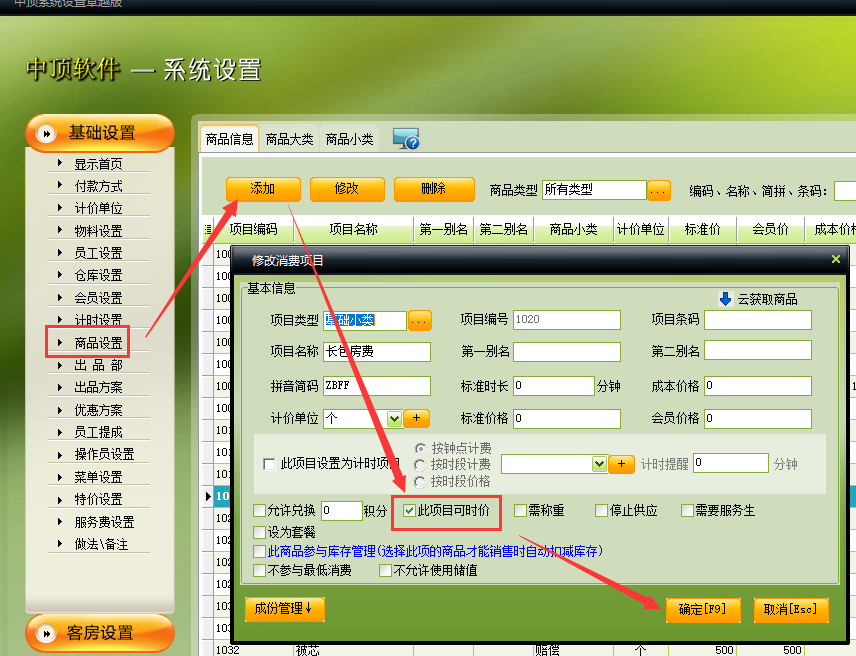Image resolution: width=856 pixels, height=656 pixels.
Task: Toggle 允许兑换 checkbox
Action: tap(260, 510)
